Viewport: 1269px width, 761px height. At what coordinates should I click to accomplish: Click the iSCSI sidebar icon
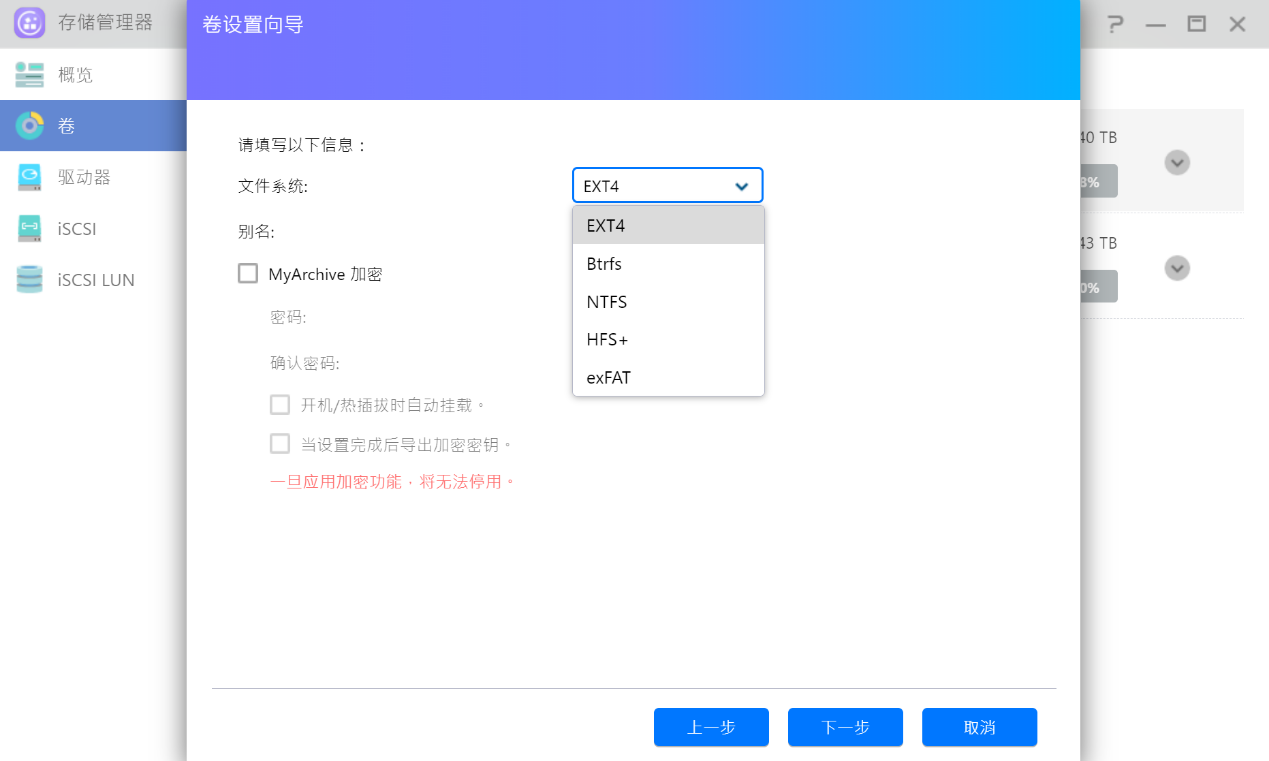pos(29,229)
